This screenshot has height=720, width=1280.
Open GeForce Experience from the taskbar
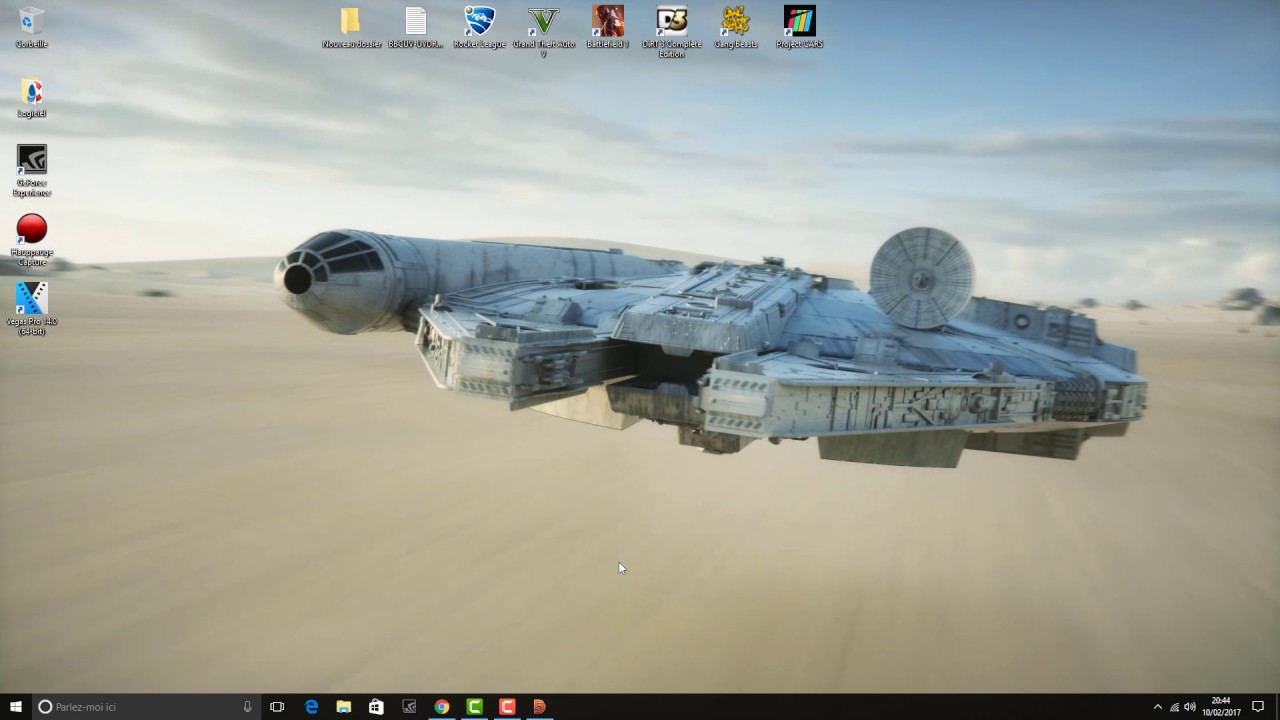[x=409, y=707]
